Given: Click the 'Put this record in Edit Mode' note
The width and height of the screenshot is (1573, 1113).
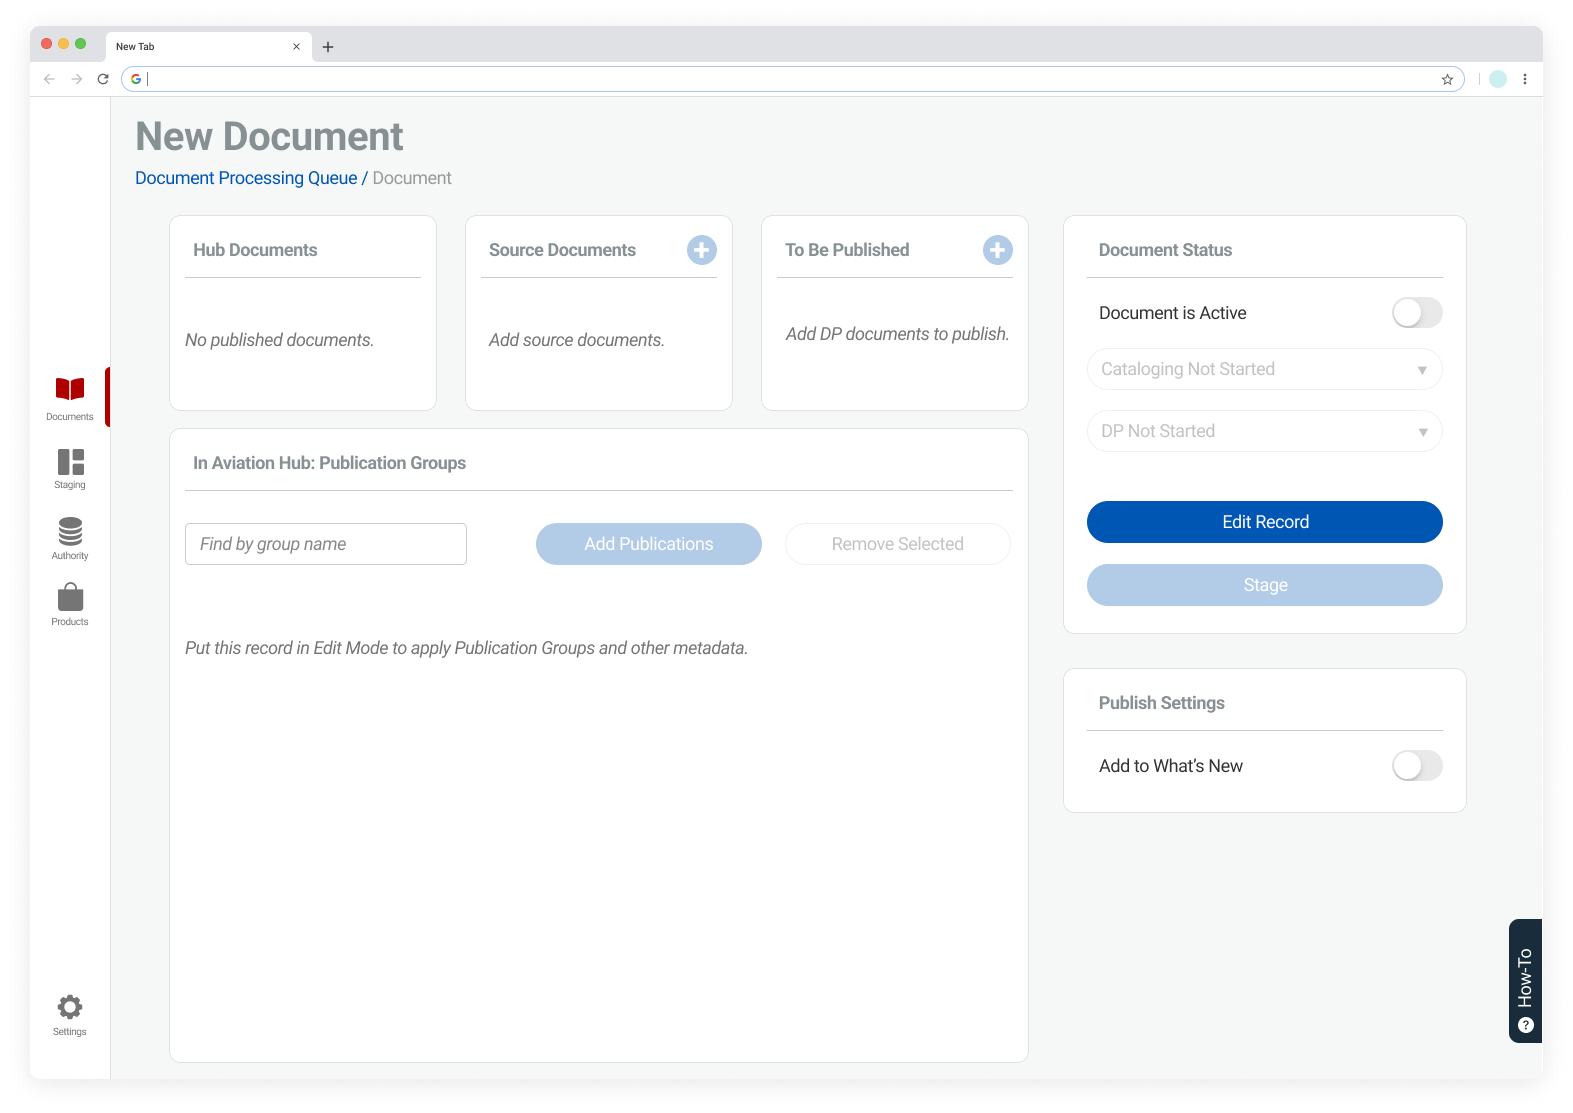Looking at the screenshot, I should pos(466,648).
